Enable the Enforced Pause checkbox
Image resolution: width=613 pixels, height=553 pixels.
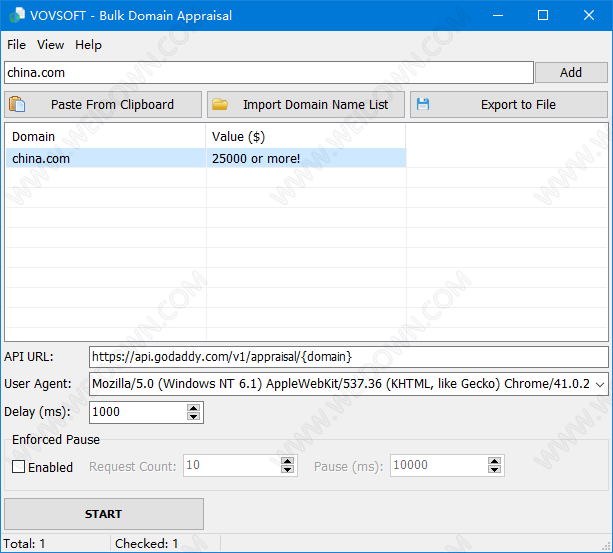pyautogui.click(x=19, y=467)
